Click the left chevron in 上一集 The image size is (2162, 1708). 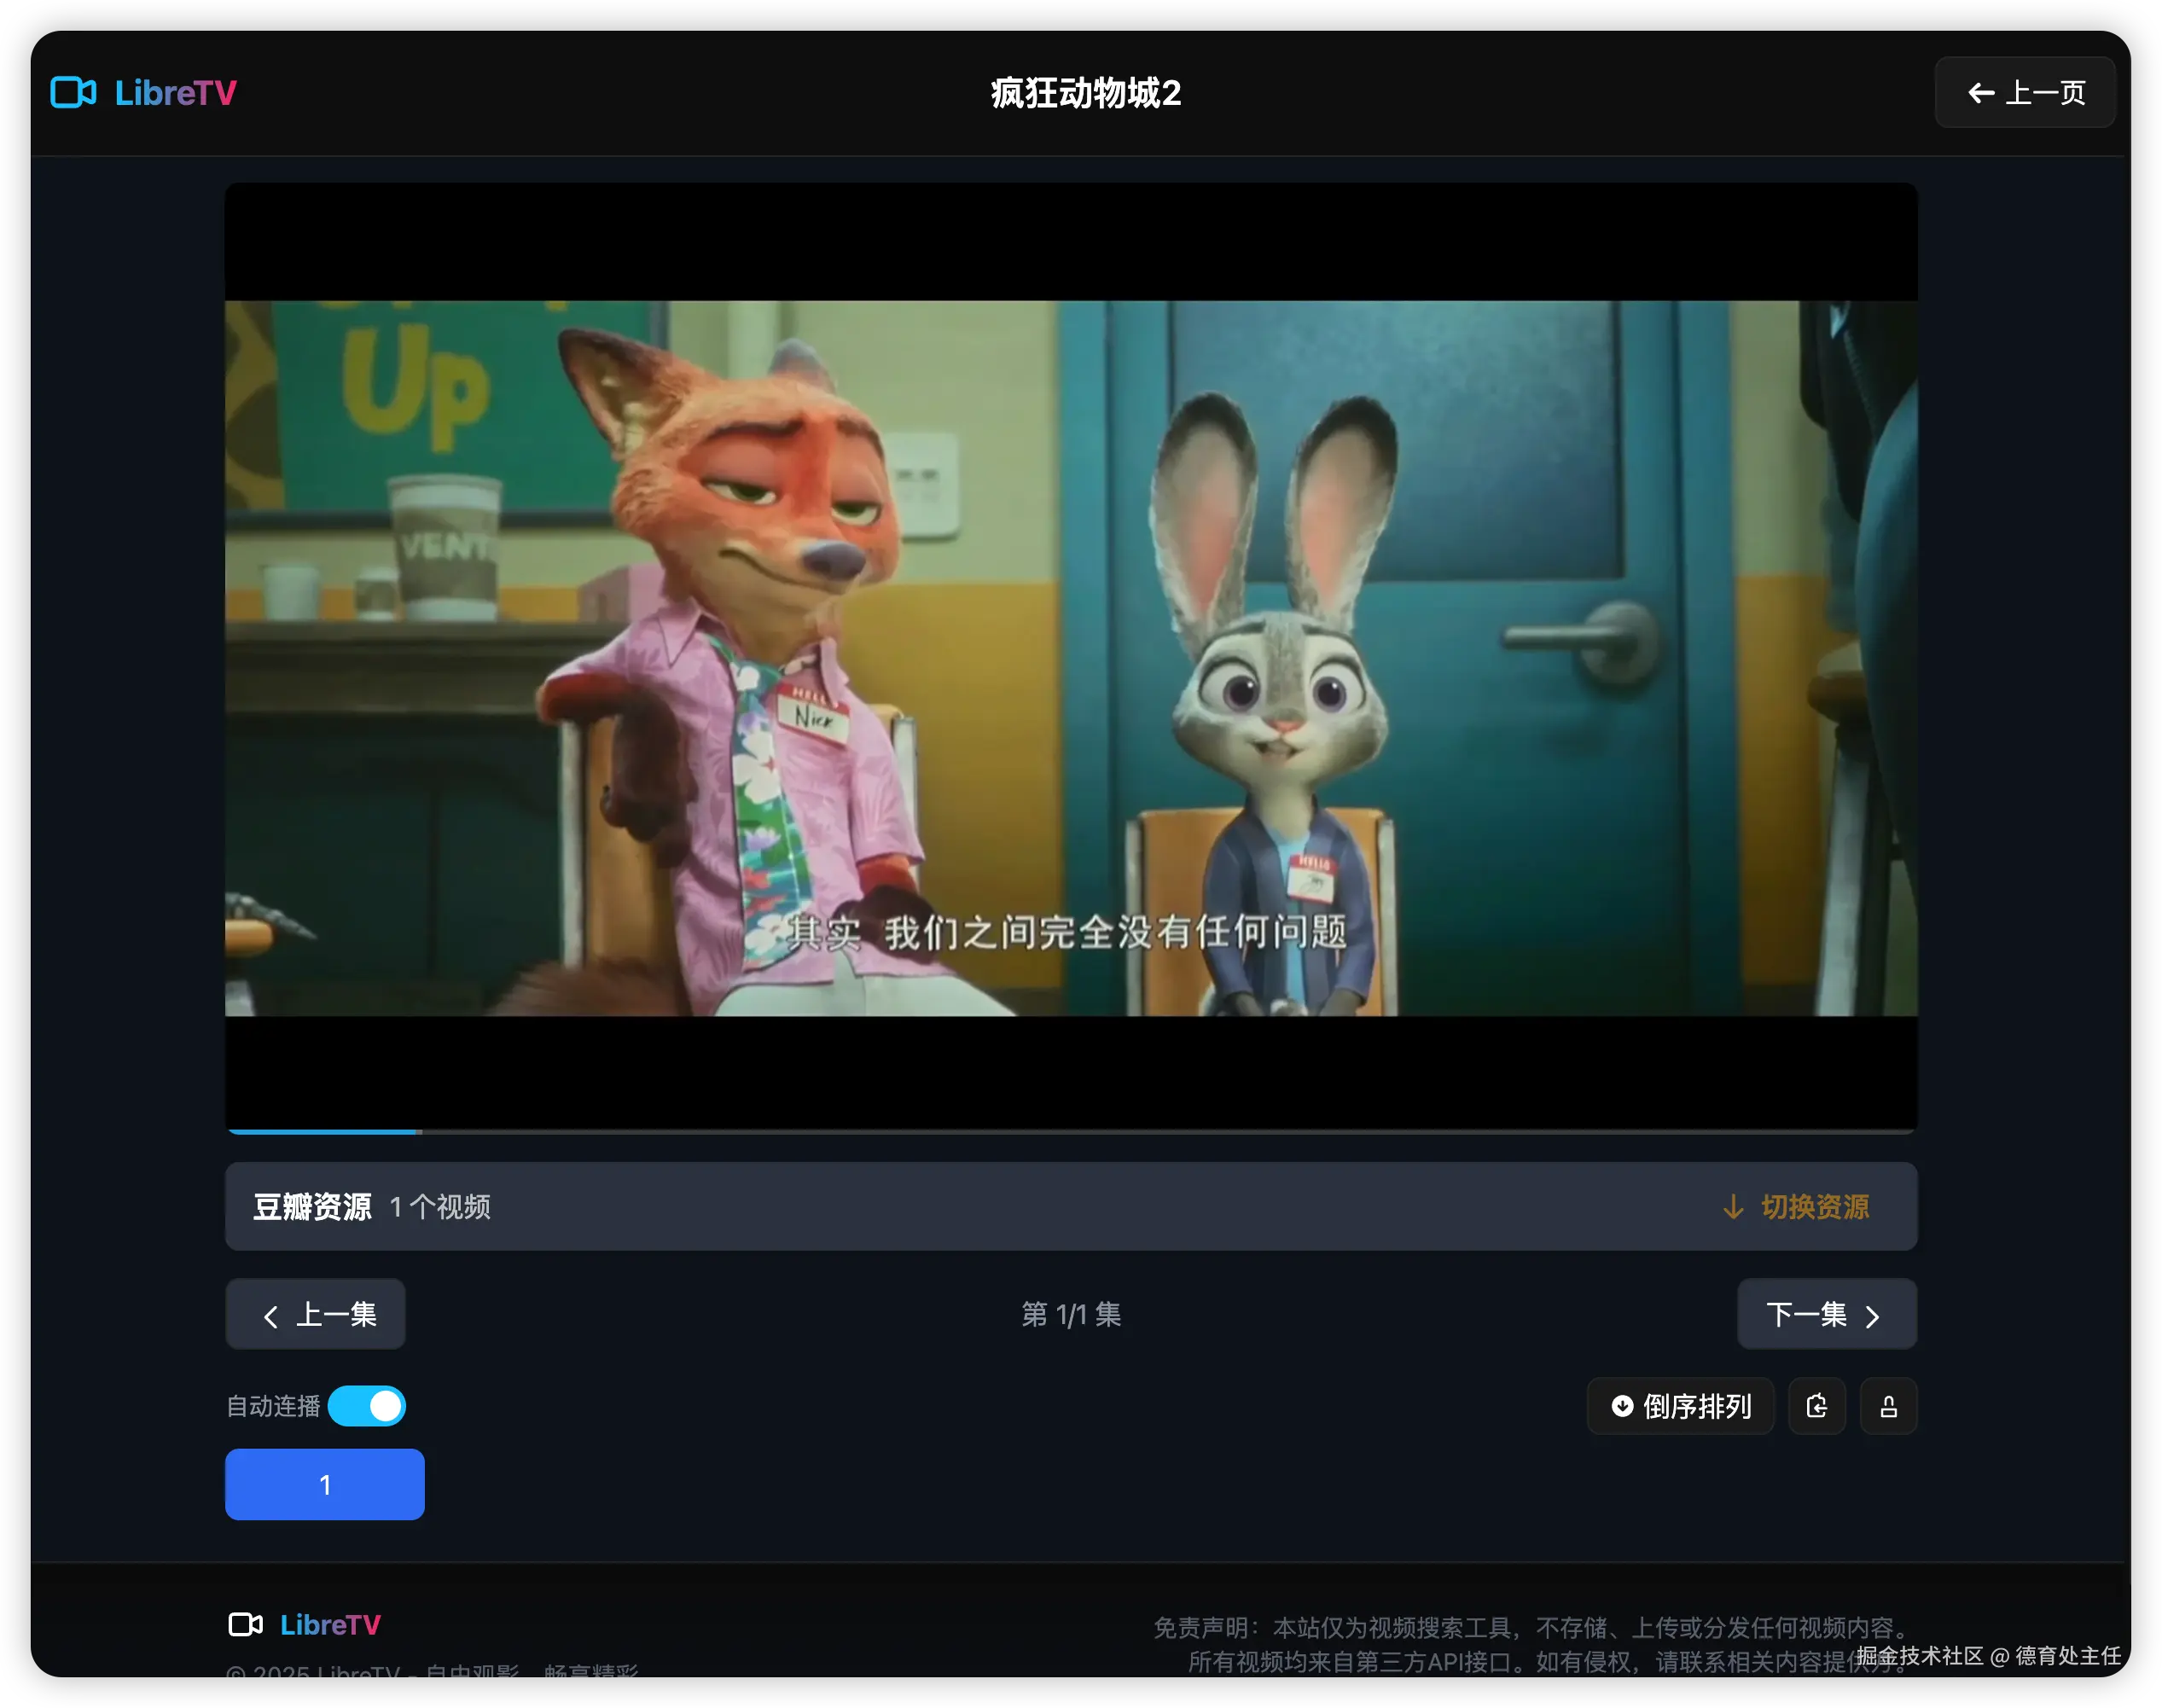click(x=270, y=1316)
